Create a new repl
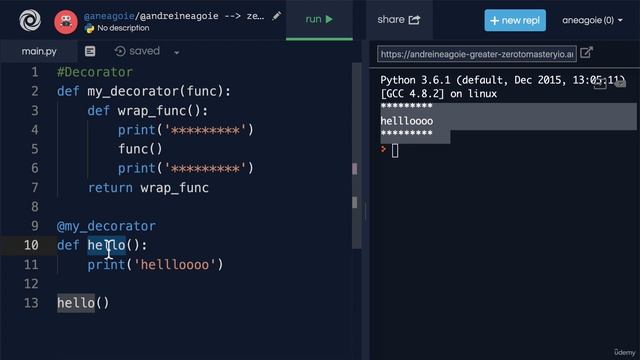The height and width of the screenshot is (360, 640). point(515,20)
